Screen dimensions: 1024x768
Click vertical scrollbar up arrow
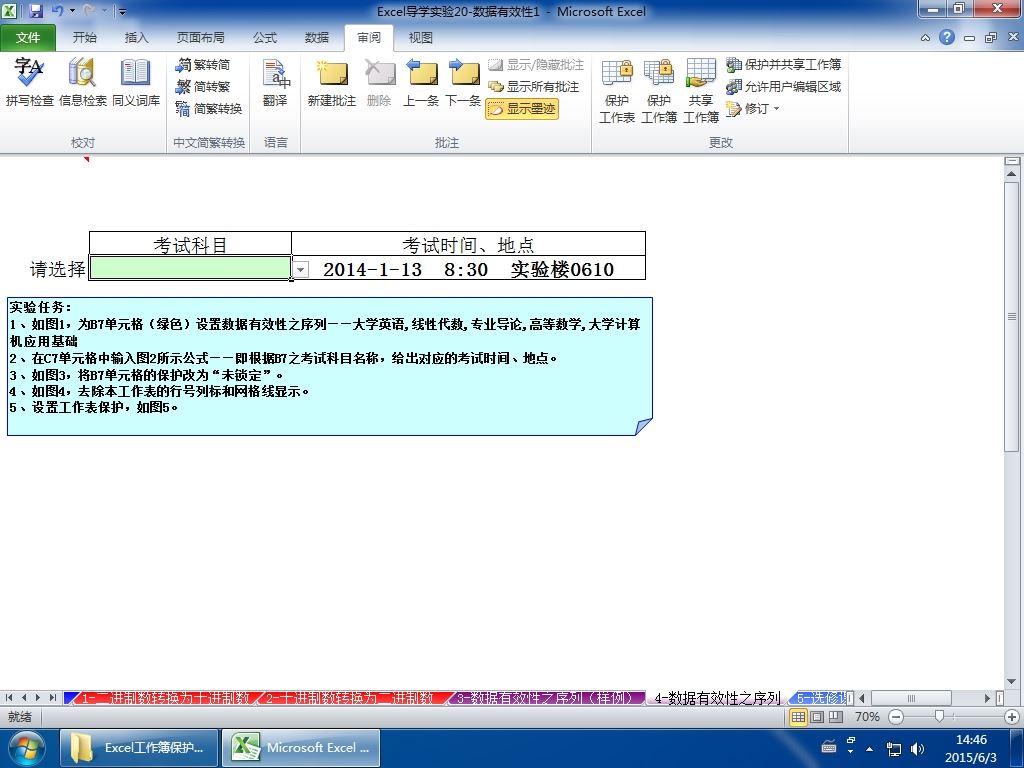(1012, 174)
